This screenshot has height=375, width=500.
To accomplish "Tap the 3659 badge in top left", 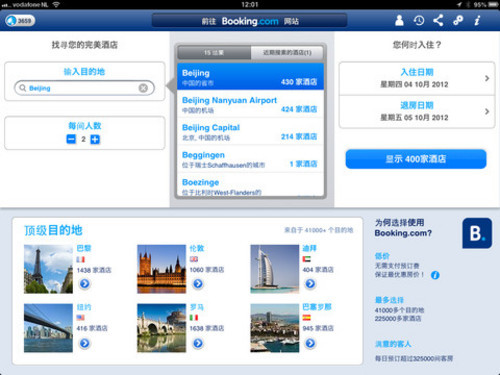I will pyautogui.click(x=20, y=21).
